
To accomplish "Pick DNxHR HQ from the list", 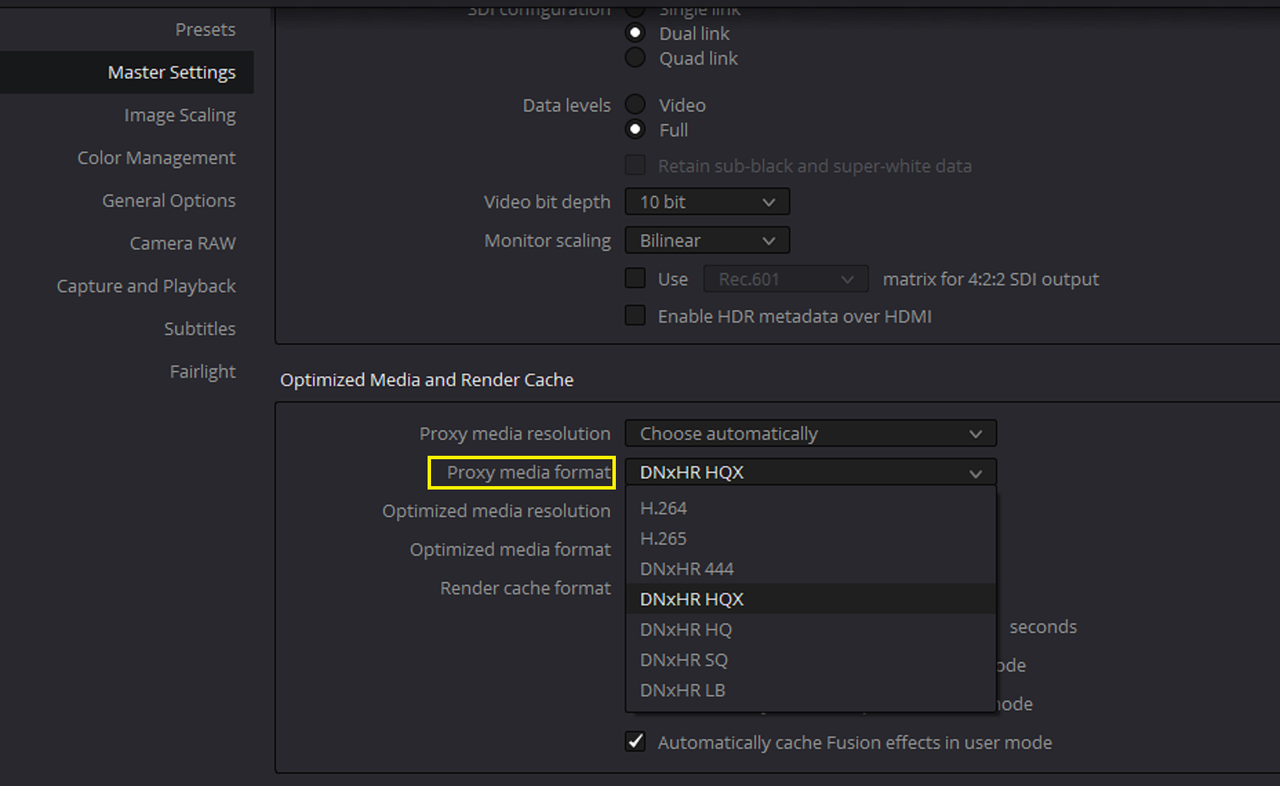I will [x=810, y=629].
